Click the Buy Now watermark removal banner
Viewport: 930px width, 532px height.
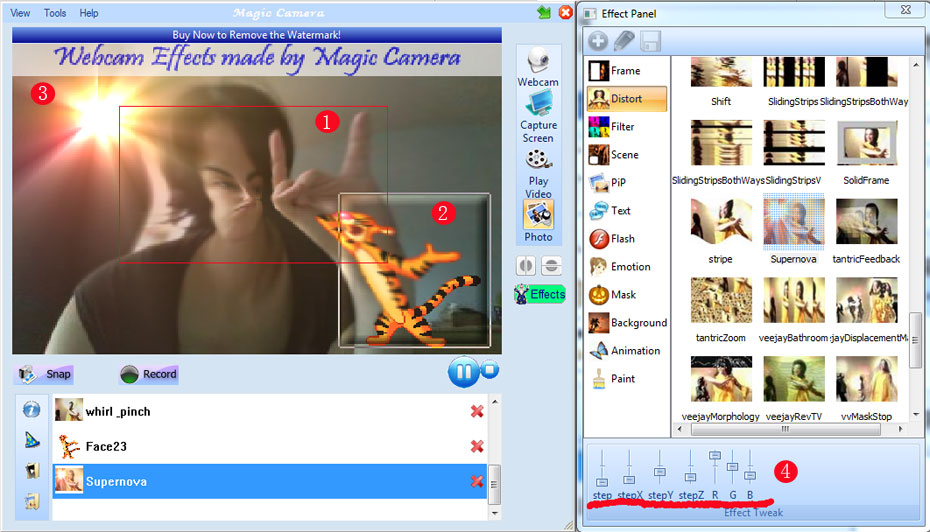pyautogui.click(x=257, y=35)
